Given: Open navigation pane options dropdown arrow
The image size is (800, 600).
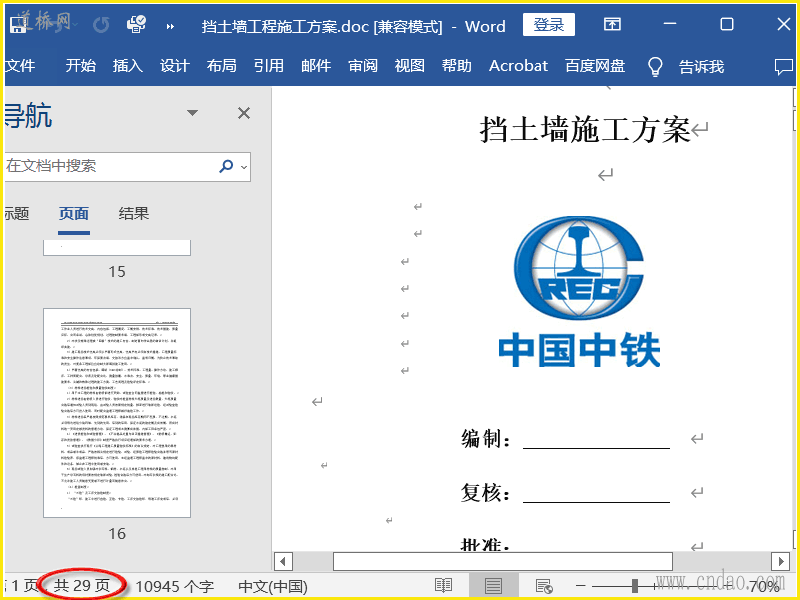Looking at the screenshot, I should pyautogui.click(x=192, y=113).
